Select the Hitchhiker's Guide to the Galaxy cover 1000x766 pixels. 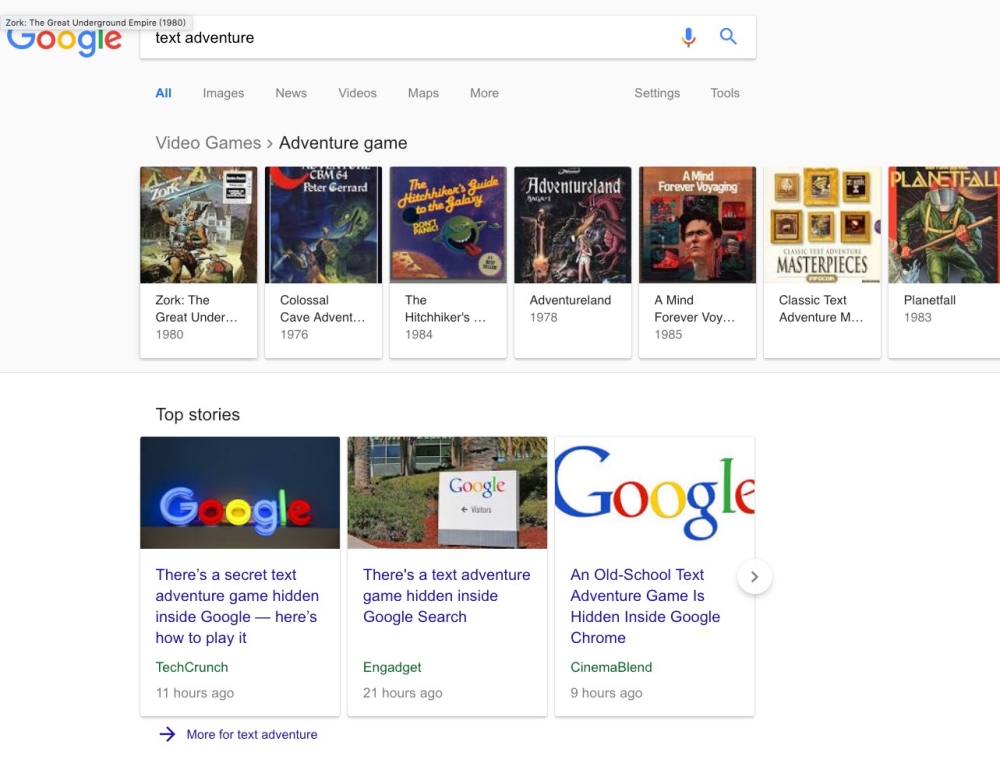[x=448, y=225]
